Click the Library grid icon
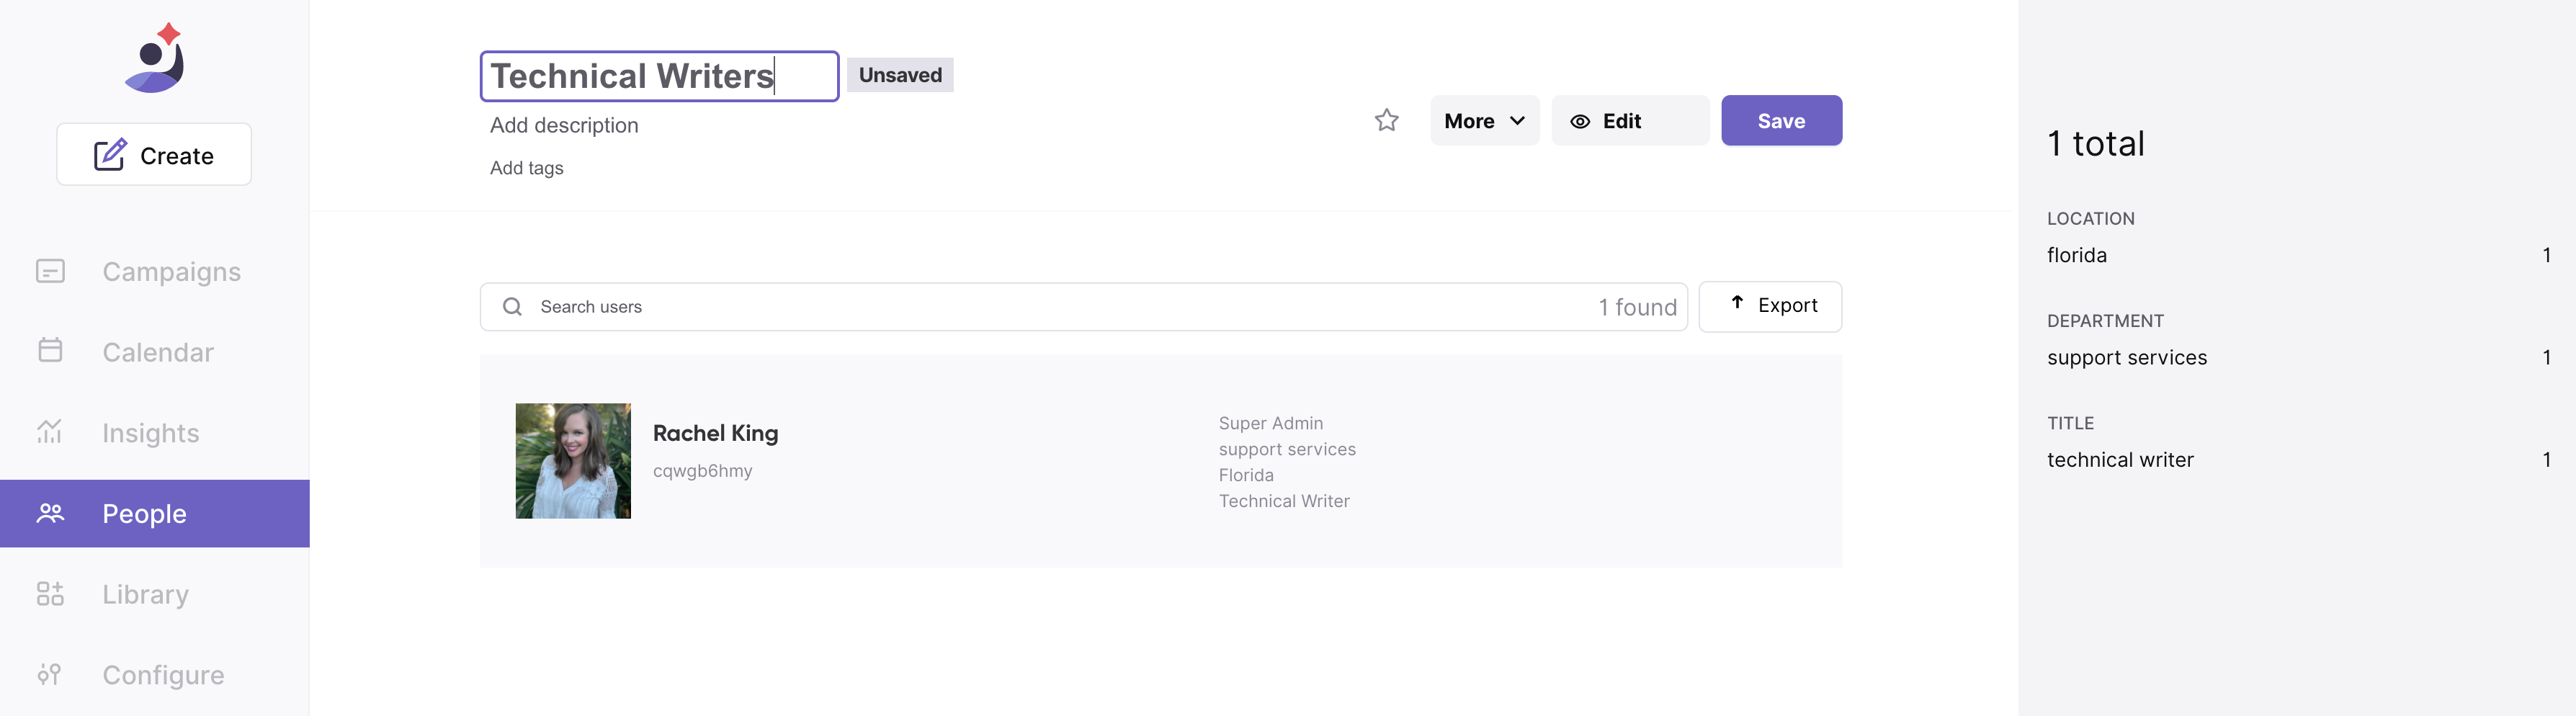The width and height of the screenshot is (2576, 716). coord(50,594)
